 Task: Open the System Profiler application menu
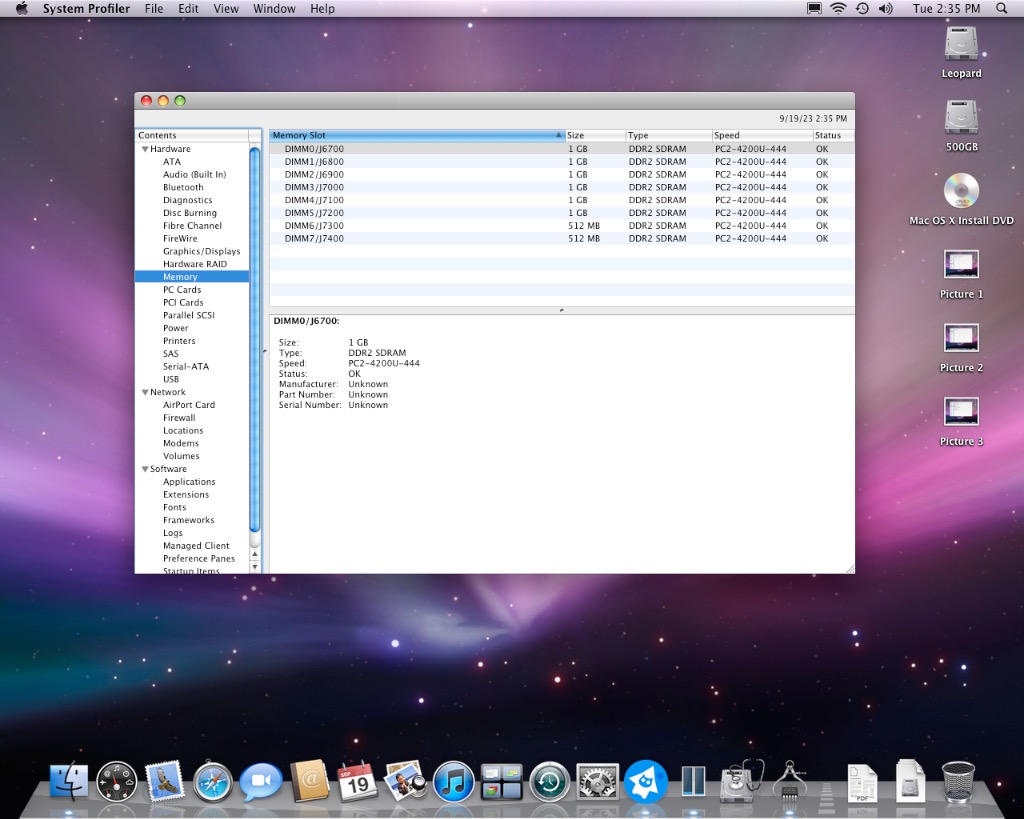[86, 8]
